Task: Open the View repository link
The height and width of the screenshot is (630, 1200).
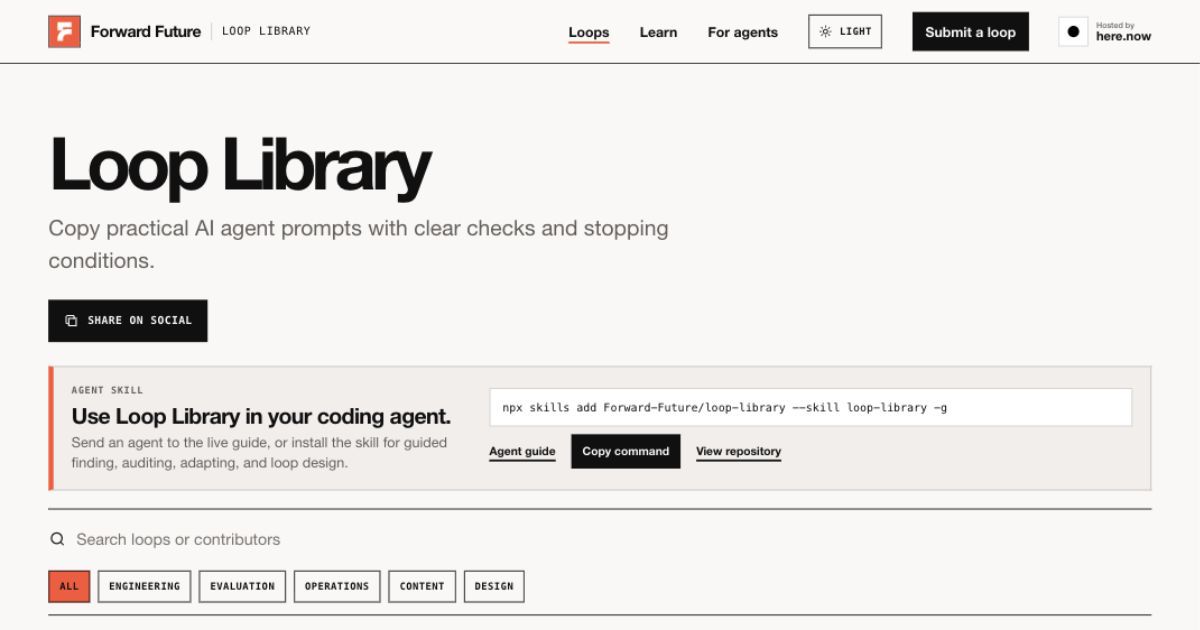Action: click(738, 452)
